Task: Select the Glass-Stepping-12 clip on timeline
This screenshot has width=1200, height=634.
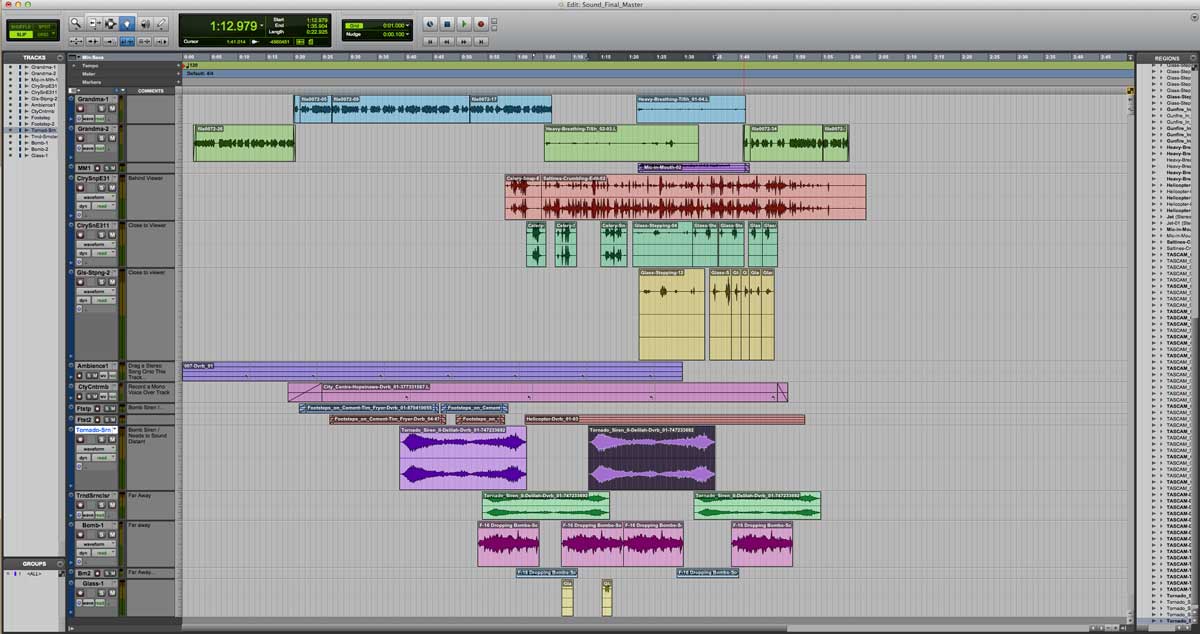Action: [x=672, y=313]
